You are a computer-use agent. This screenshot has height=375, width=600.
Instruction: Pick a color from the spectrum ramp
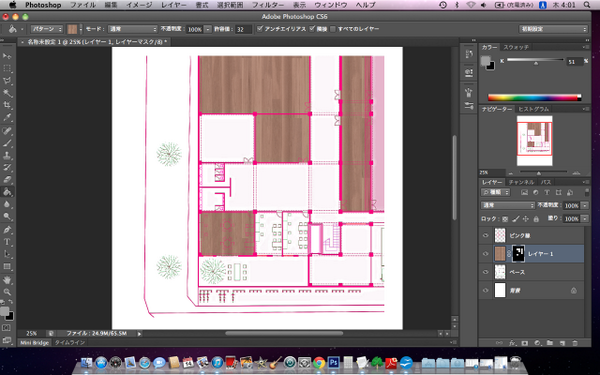pos(534,98)
